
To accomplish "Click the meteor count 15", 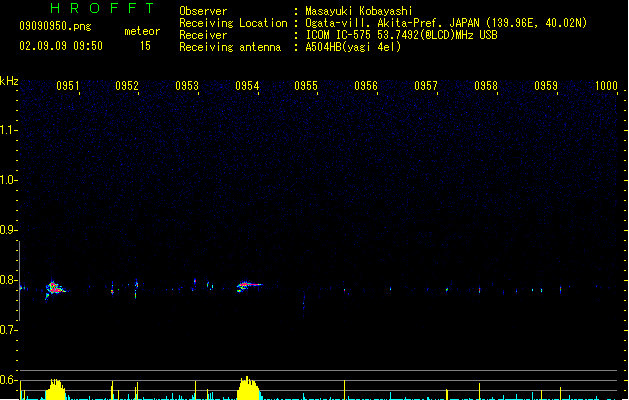I will point(145,46).
